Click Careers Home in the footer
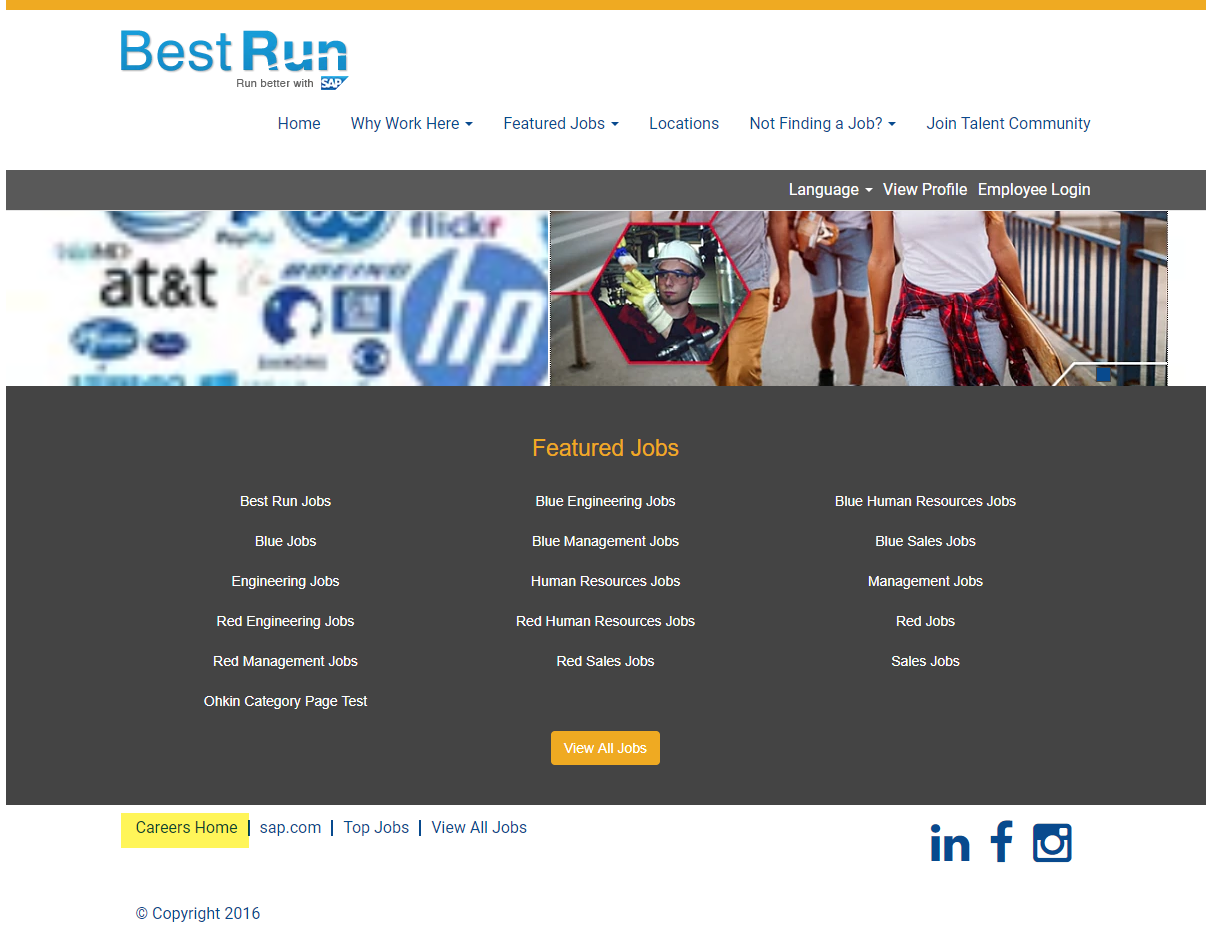 (186, 828)
